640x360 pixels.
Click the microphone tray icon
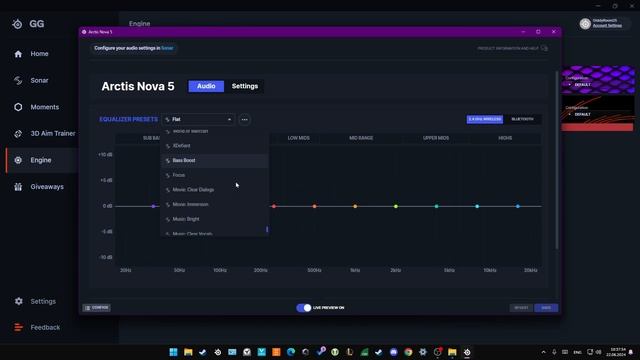point(554,352)
